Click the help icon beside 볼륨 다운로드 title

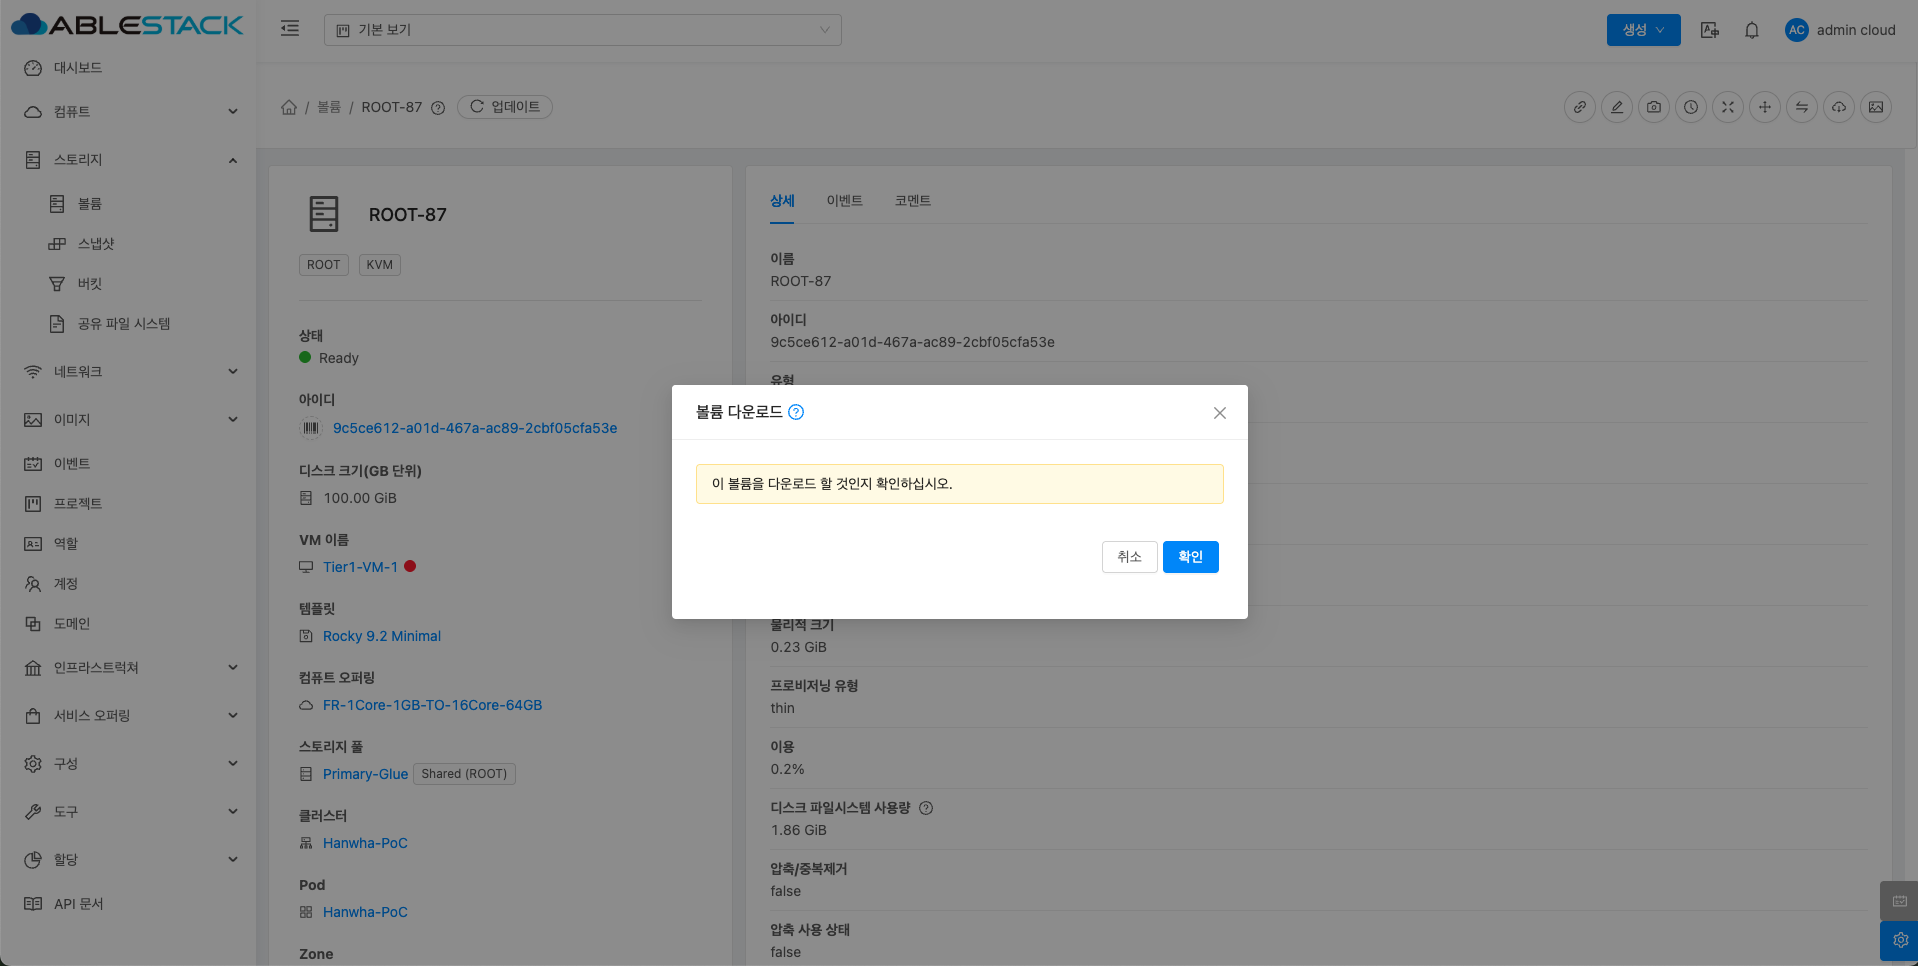(796, 412)
